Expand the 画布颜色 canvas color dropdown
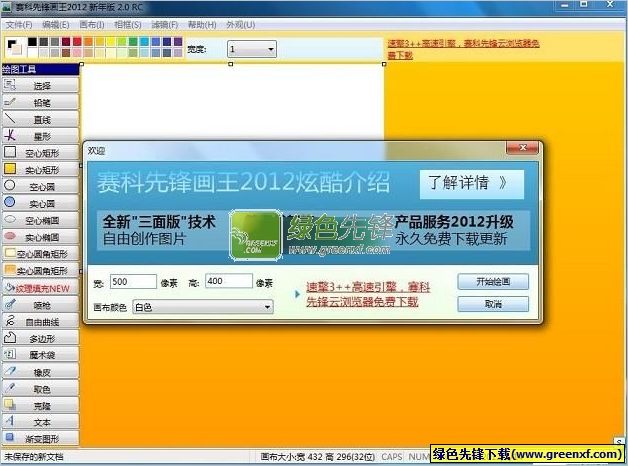 point(203,307)
